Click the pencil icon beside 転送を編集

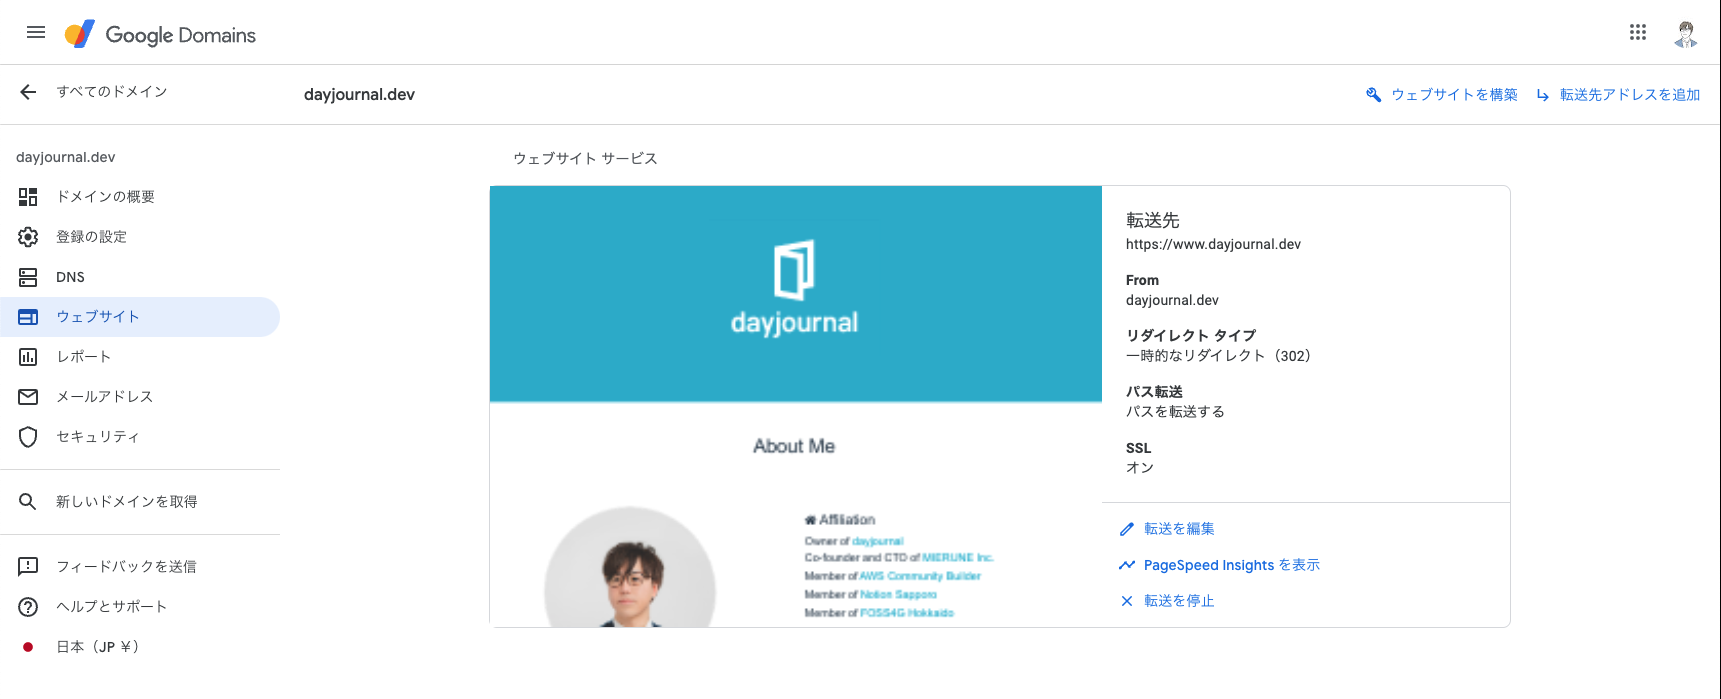(x=1127, y=529)
